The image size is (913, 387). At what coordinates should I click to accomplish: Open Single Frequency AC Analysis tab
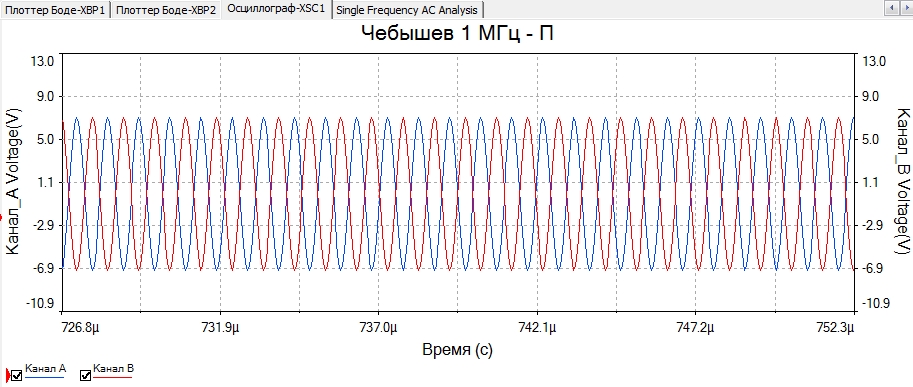(x=408, y=10)
